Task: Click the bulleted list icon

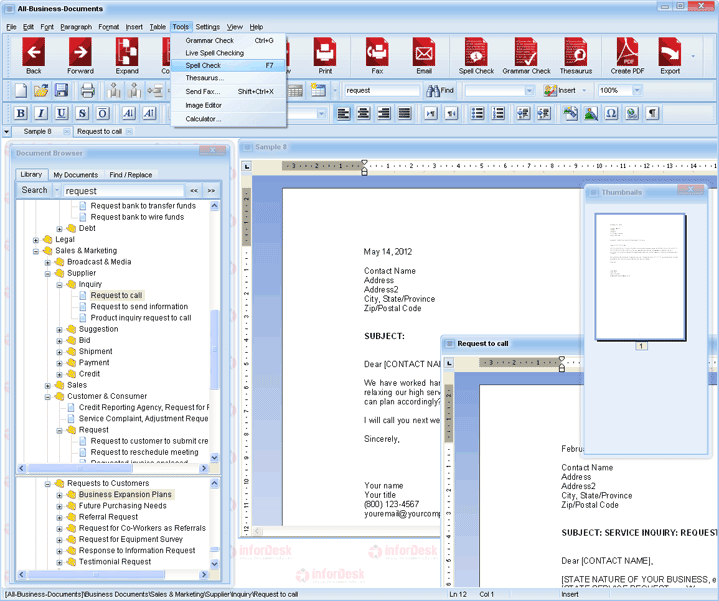Action: tap(477, 113)
